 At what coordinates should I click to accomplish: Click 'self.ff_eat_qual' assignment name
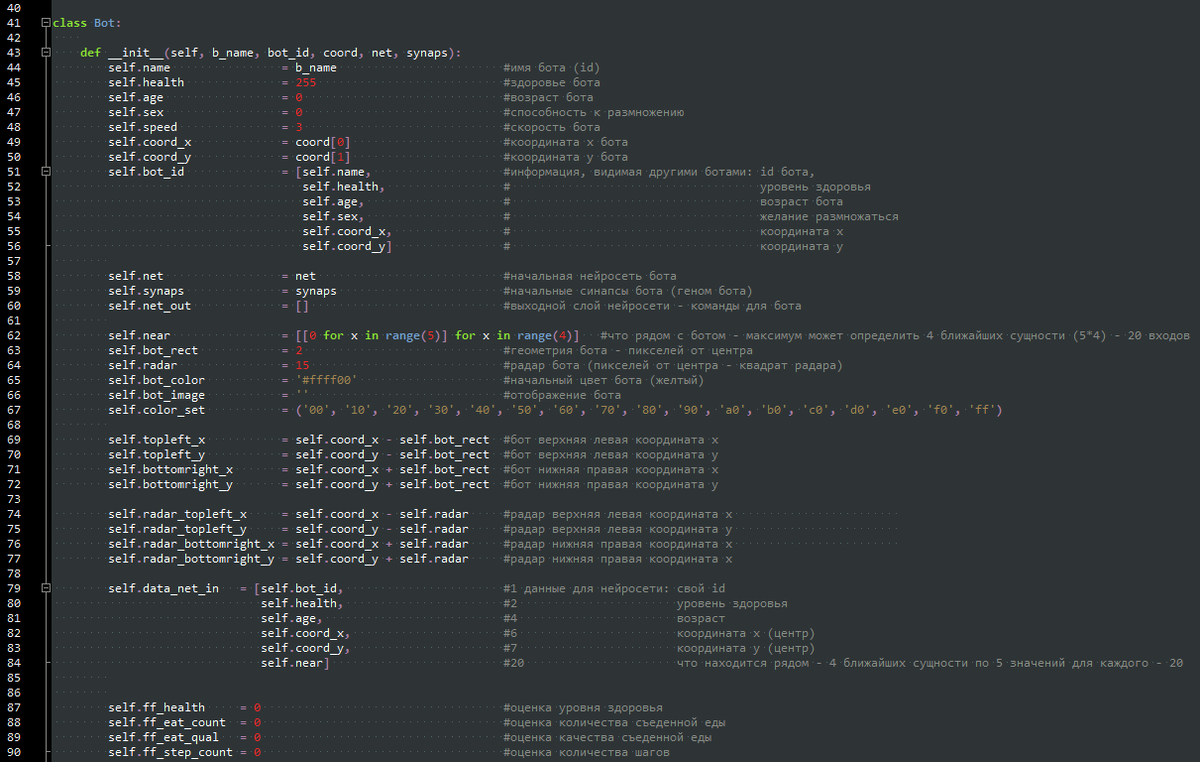[x=164, y=737]
